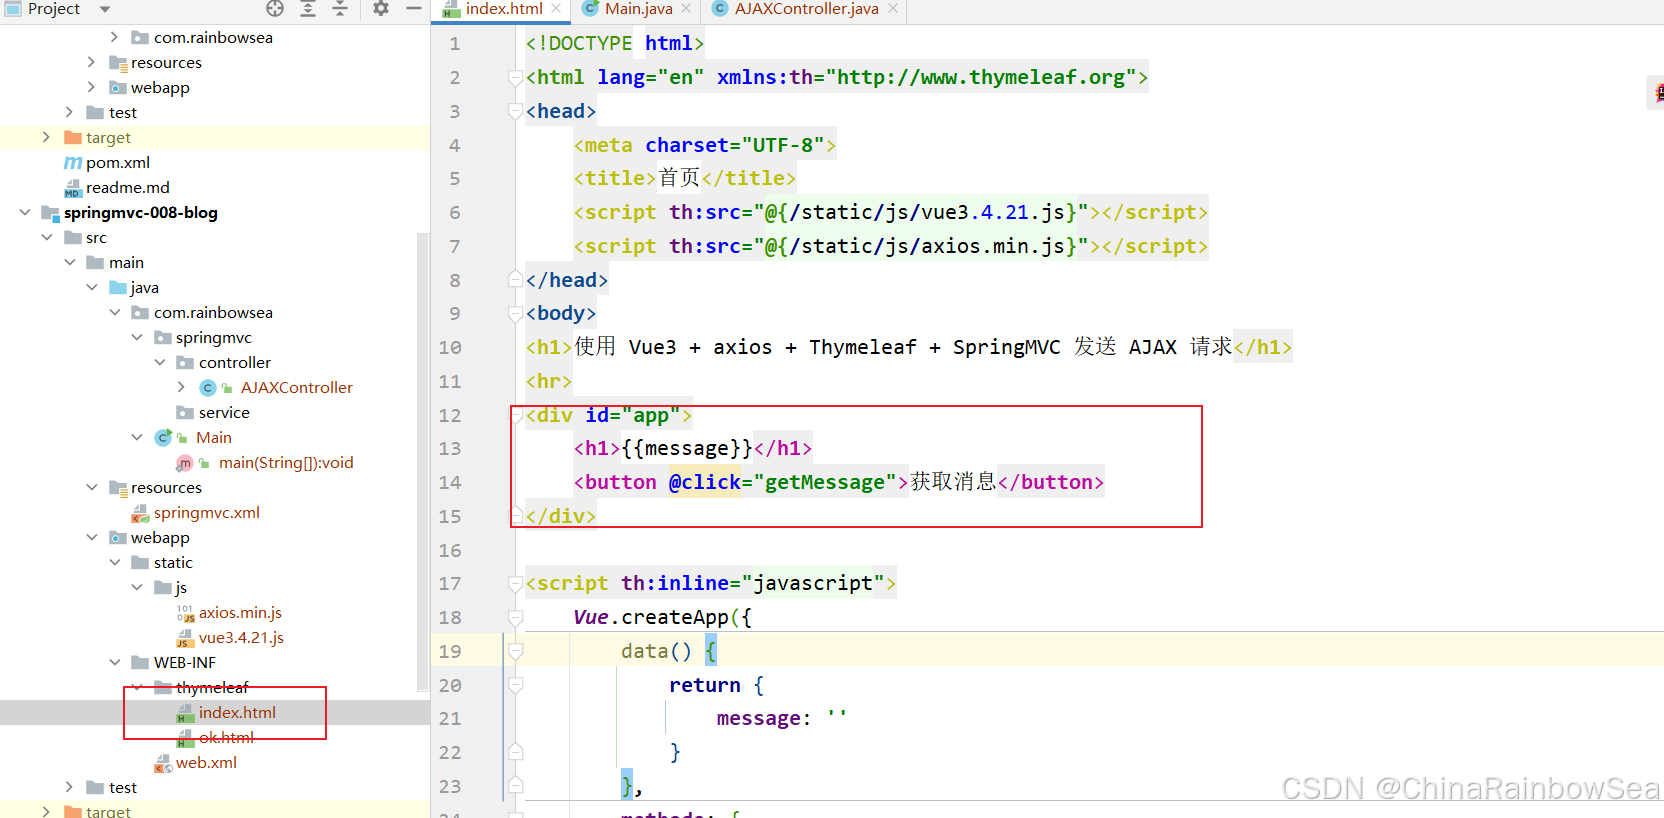Select index.html in thymeleaf folder
This screenshot has height=818, width=1664.
click(237, 712)
